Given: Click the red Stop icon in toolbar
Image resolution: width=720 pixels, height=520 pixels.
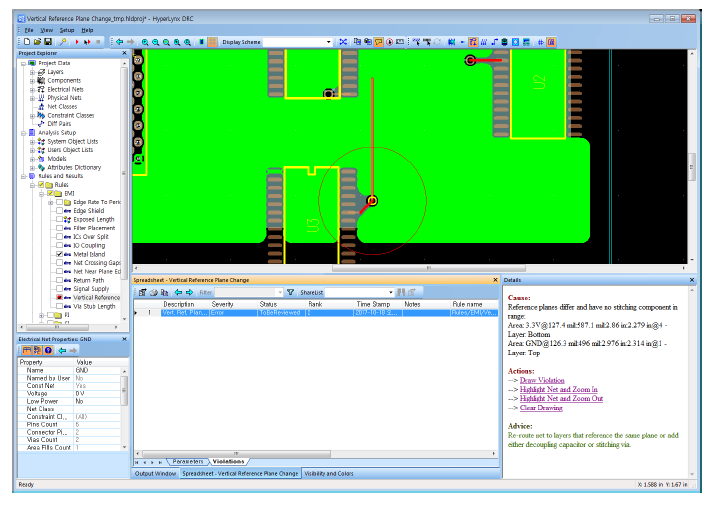Looking at the screenshot, I should pyautogui.click(x=98, y=42).
